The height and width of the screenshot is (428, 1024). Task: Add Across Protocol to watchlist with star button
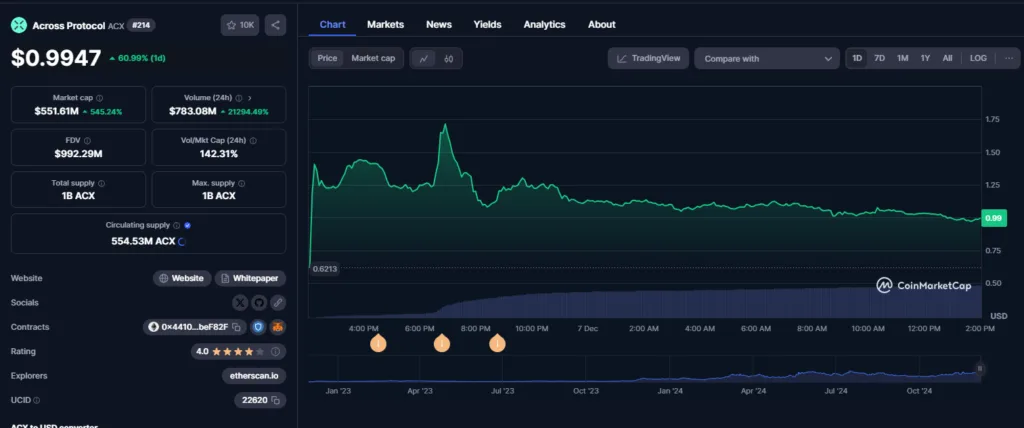(240, 25)
